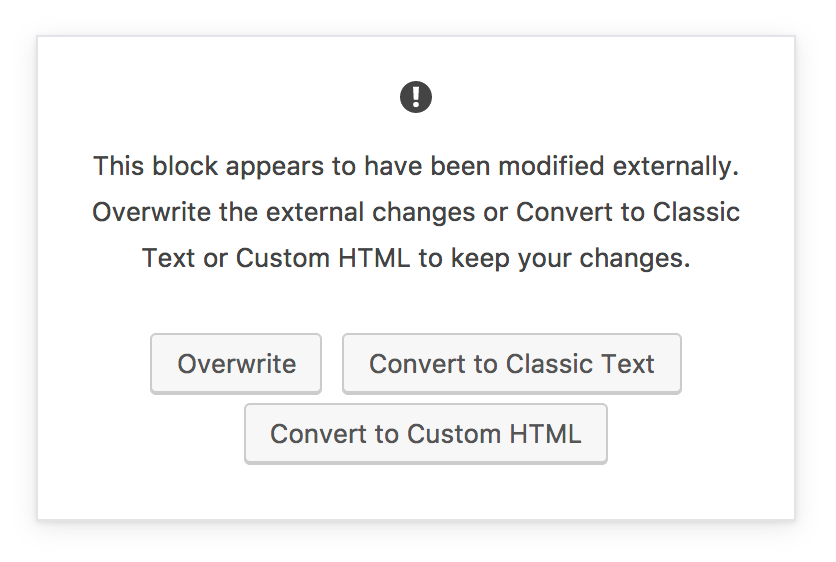Choose Convert to Classic Text
836x562 pixels.
(x=511, y=364)
